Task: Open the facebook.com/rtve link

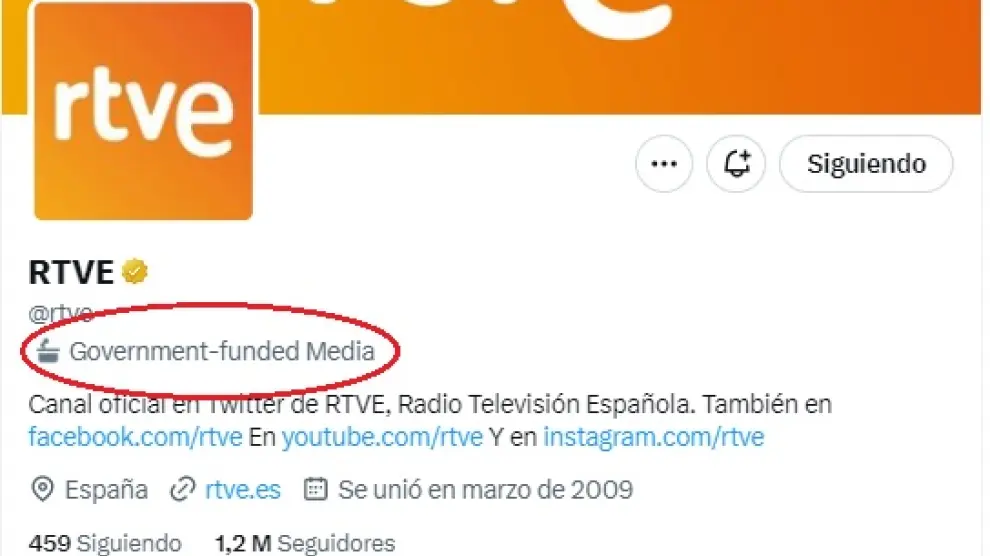Action: pyautogui.click(x=135, y=437)
